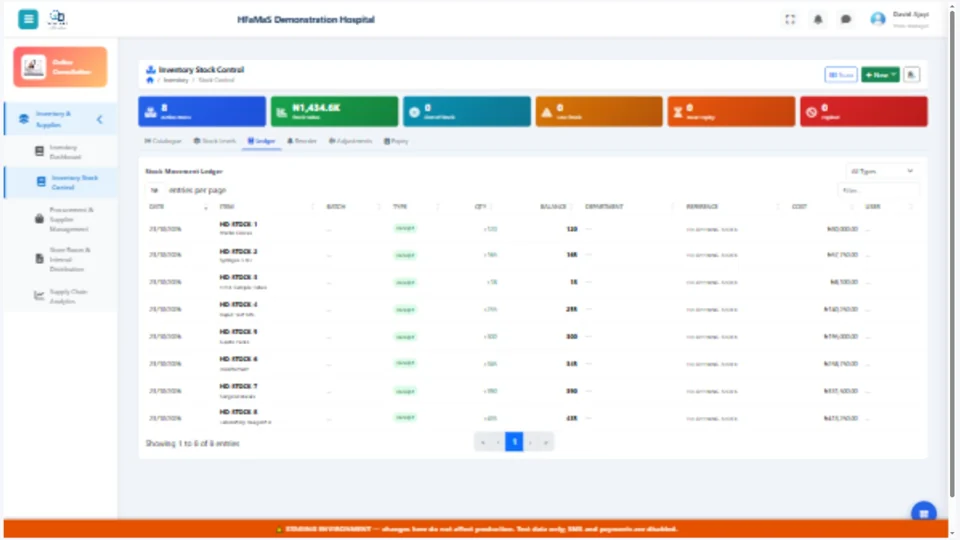Click item HD-STOCK-2 in ledger
Screen dimensions: 960x540
click(238, 252)
